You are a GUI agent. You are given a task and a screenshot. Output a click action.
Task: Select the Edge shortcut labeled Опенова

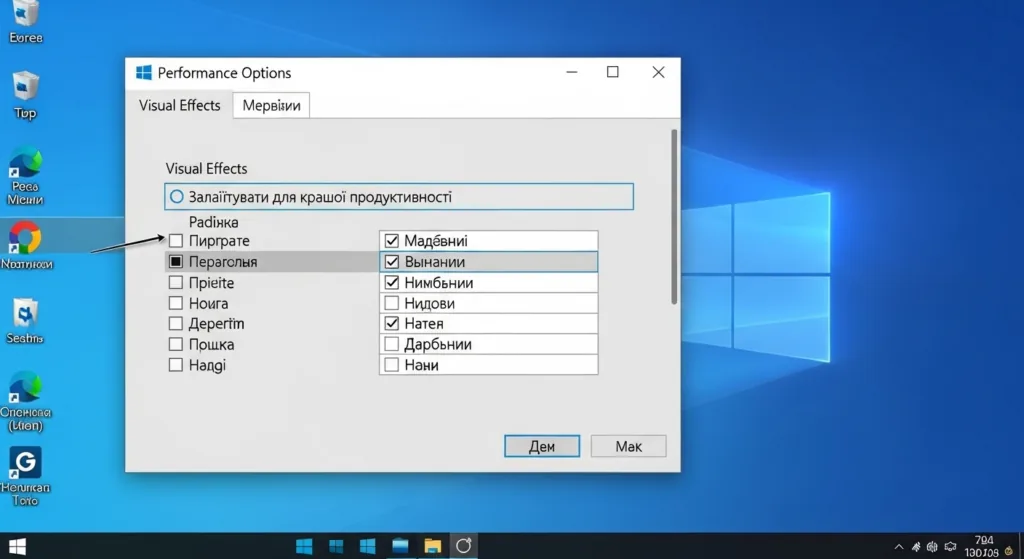(x=25, y=402)
